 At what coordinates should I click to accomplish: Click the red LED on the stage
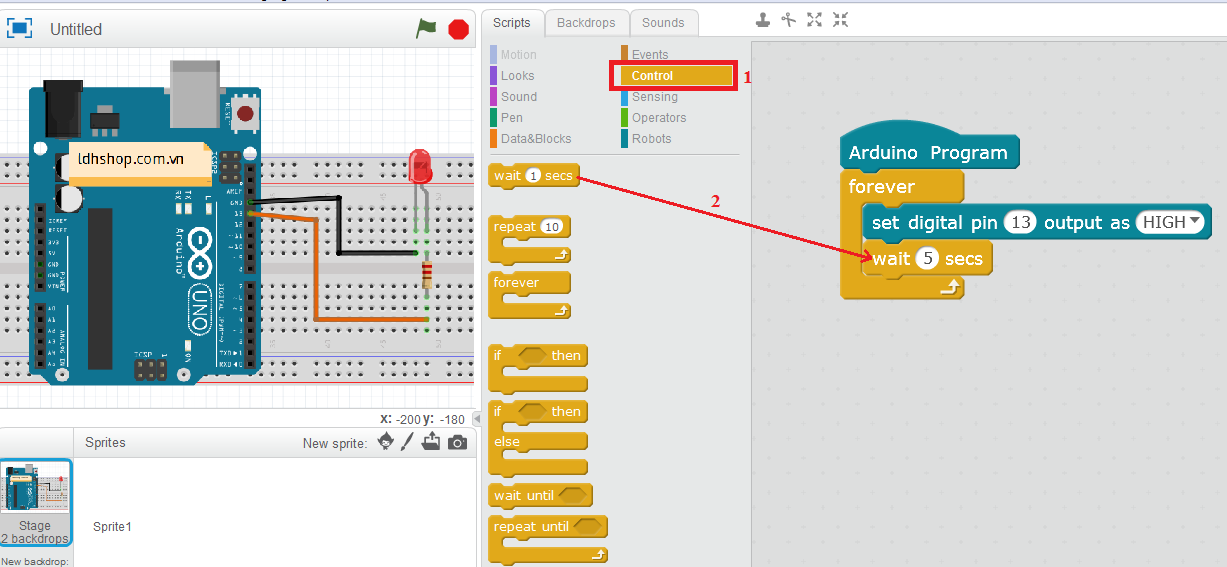[420, 166]
